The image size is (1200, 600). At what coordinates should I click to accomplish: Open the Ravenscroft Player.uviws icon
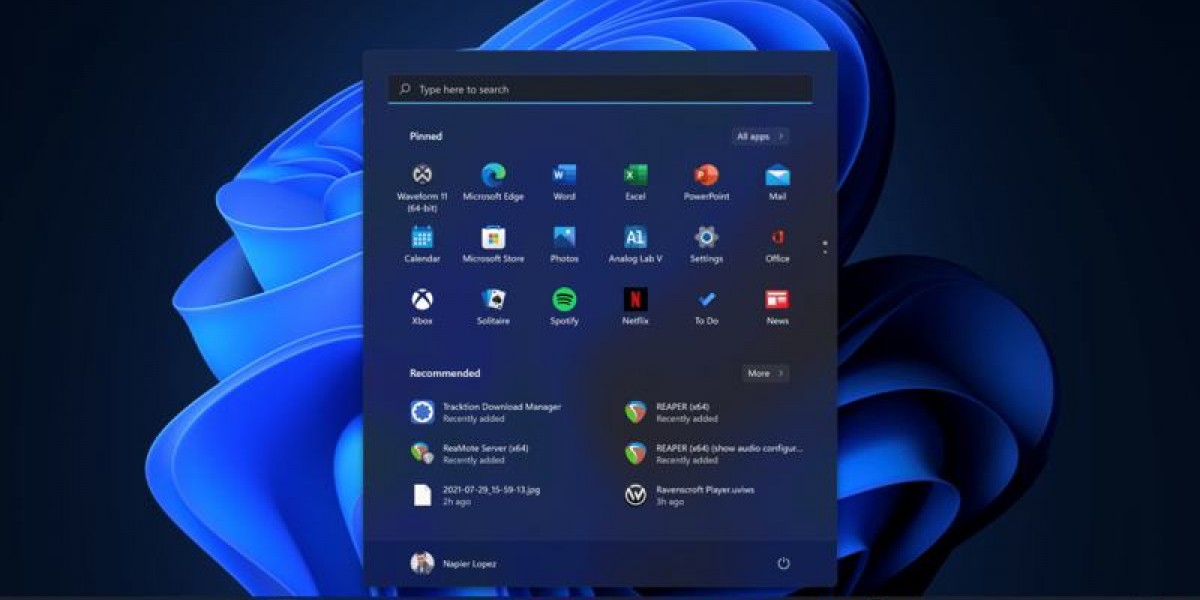635,495
